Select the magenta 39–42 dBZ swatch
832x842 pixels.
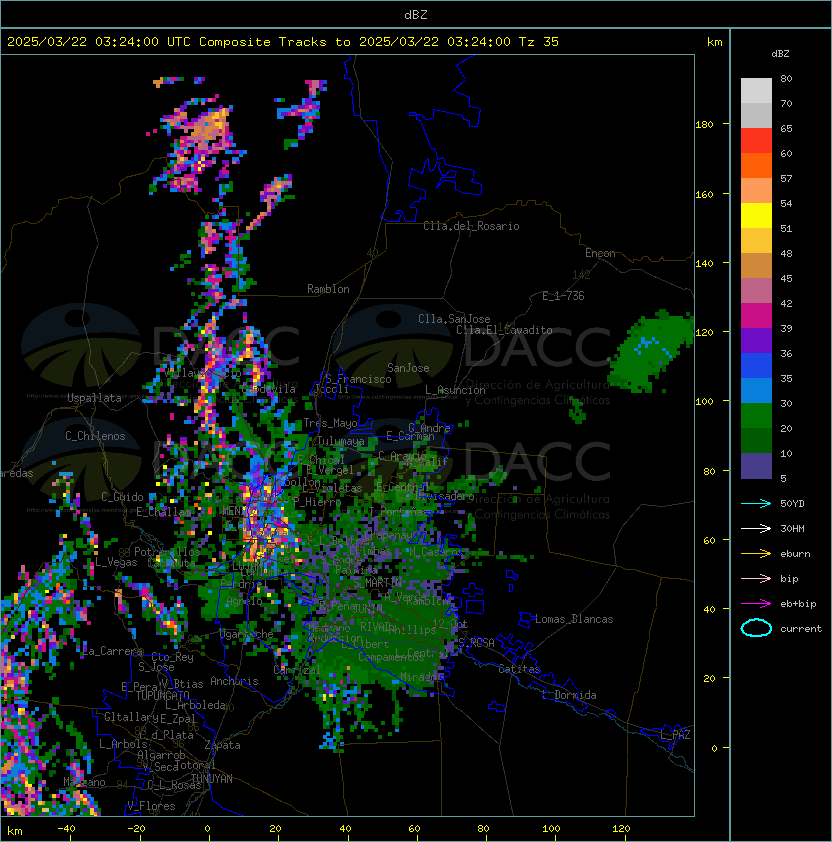[756, 316]
